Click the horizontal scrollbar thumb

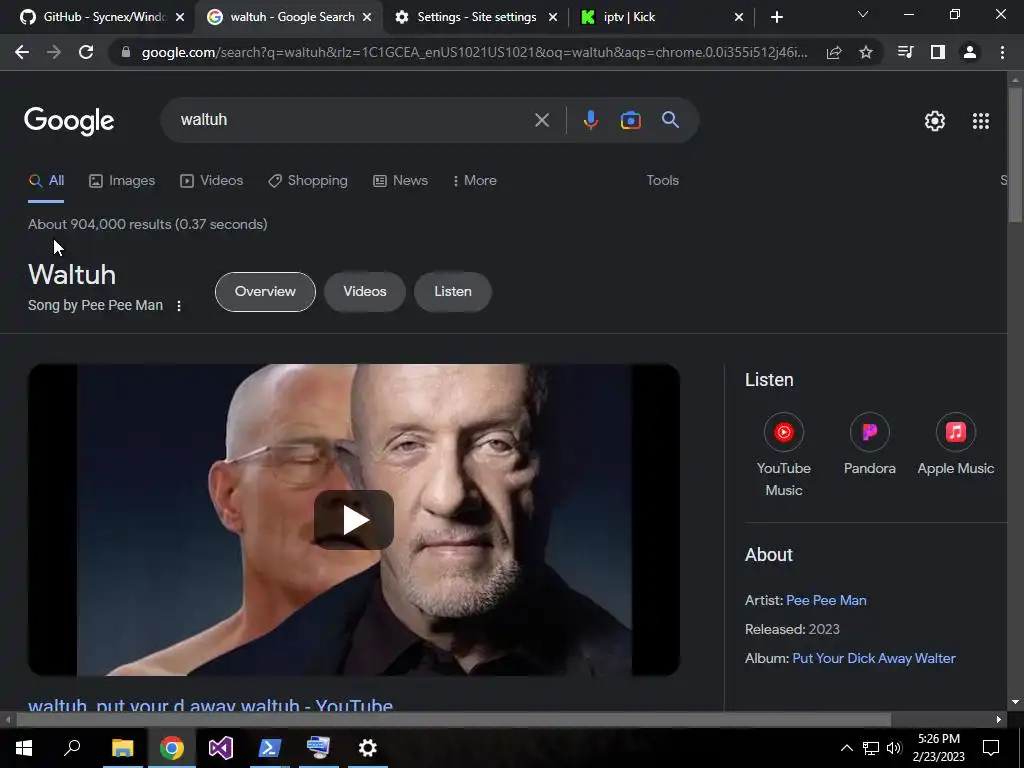click(453, 720)
